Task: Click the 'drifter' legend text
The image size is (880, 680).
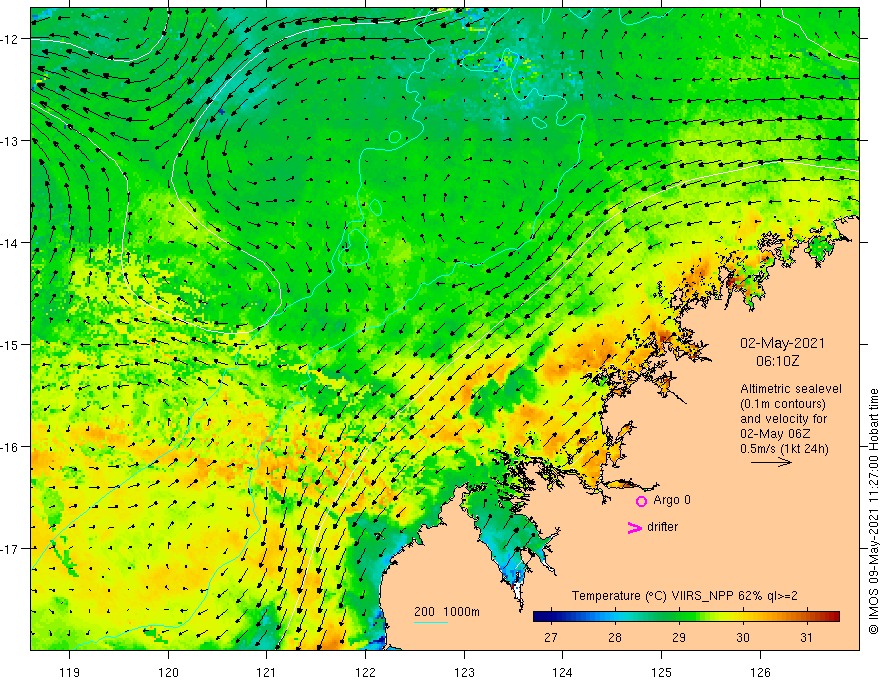Action: click(662, 527)
